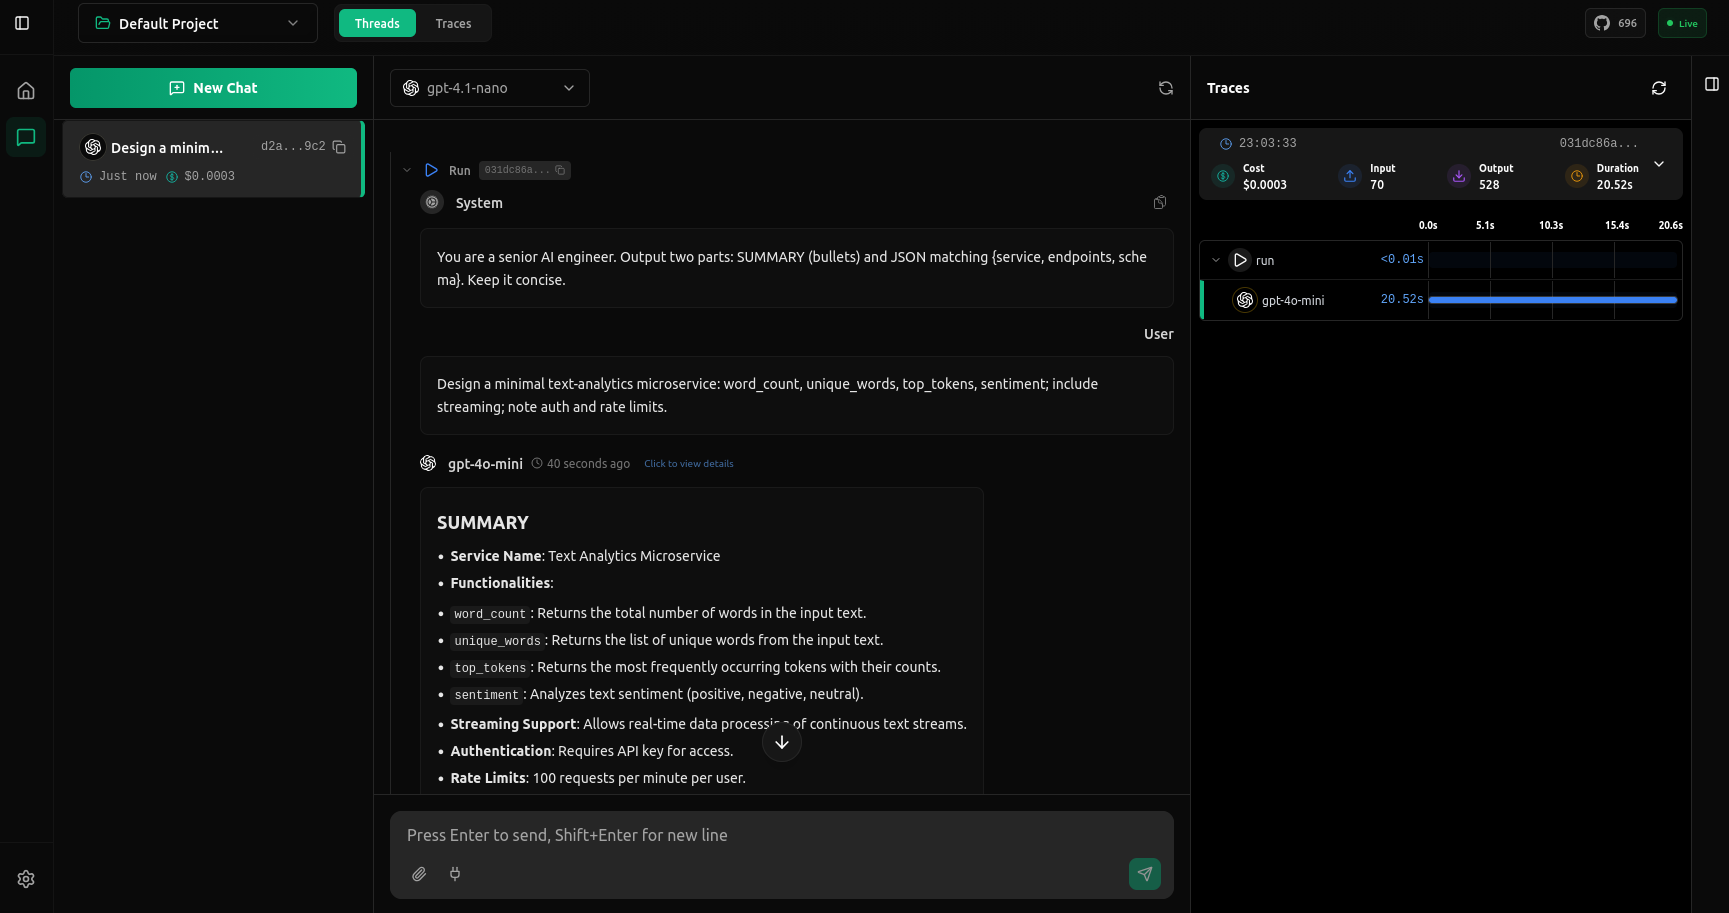The image size is (1729, 913).
Task: Start a New Chat
Action: point(213,88)
